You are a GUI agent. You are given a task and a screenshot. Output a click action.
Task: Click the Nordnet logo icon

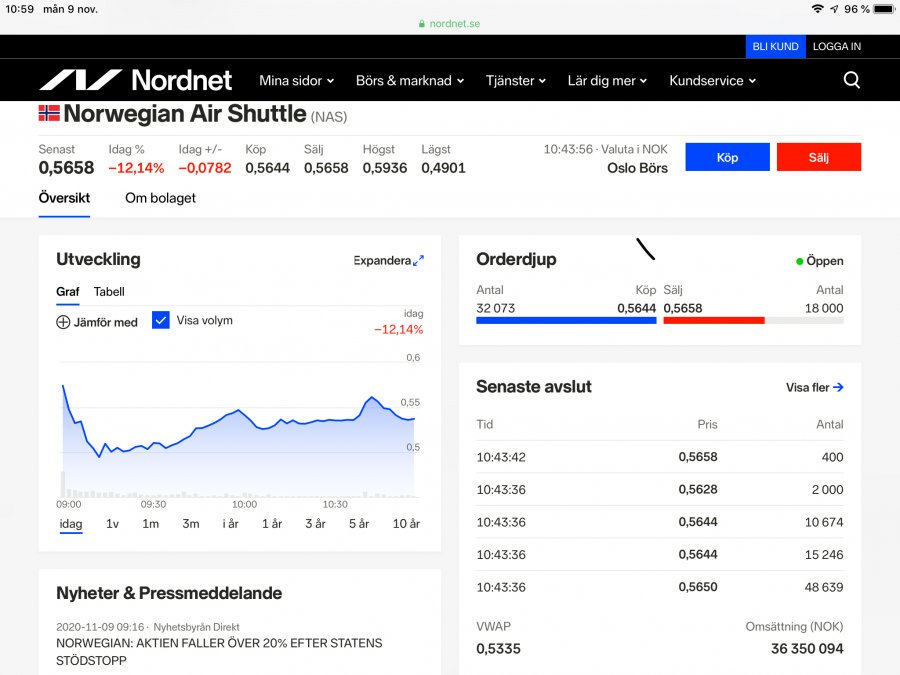coord(80,80)
